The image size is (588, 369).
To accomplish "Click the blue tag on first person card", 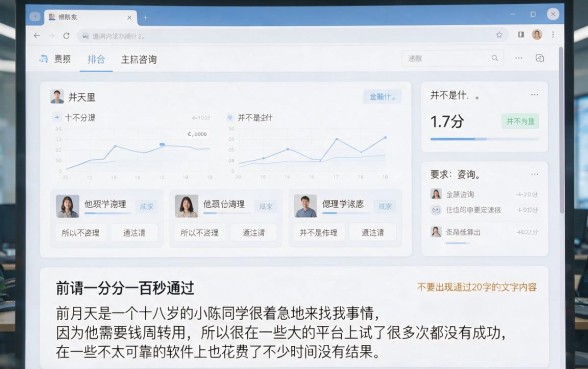I will pyautogui.click(x=147, y=207).
